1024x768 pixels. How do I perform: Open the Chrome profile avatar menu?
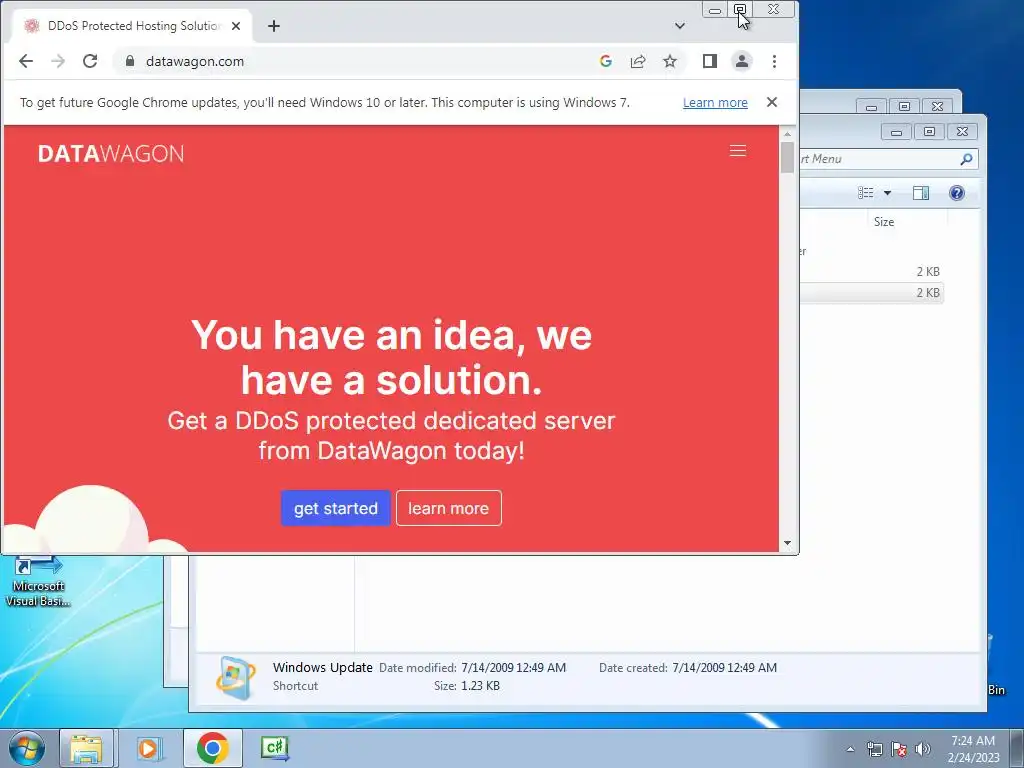742,61
